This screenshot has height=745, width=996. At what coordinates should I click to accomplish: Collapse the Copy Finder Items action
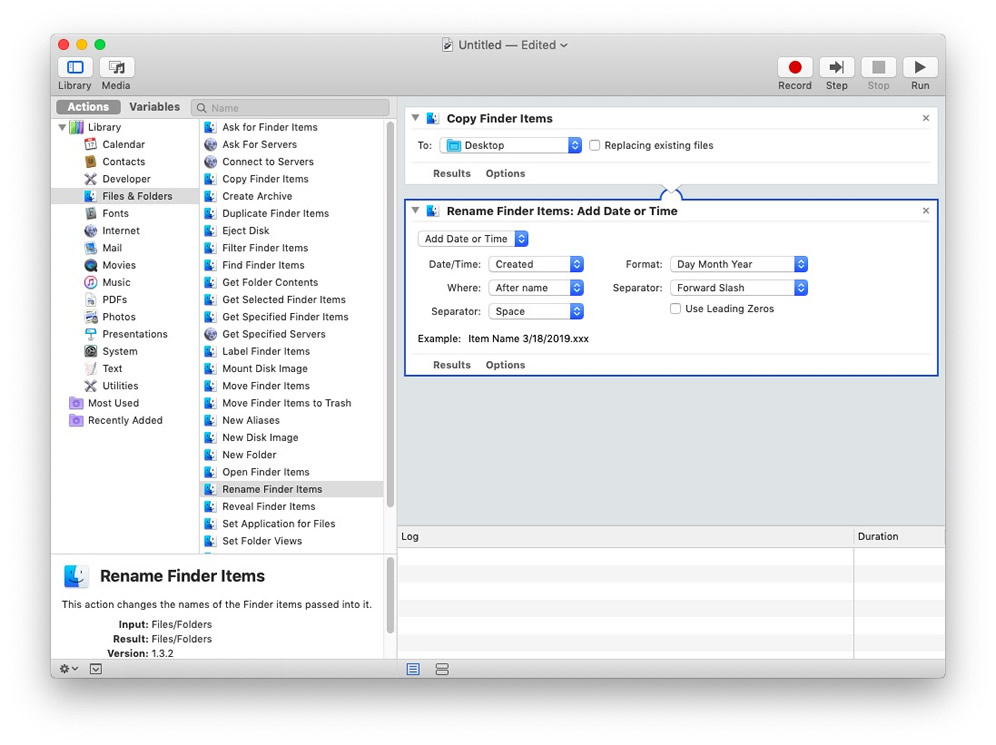click(415, 118)
